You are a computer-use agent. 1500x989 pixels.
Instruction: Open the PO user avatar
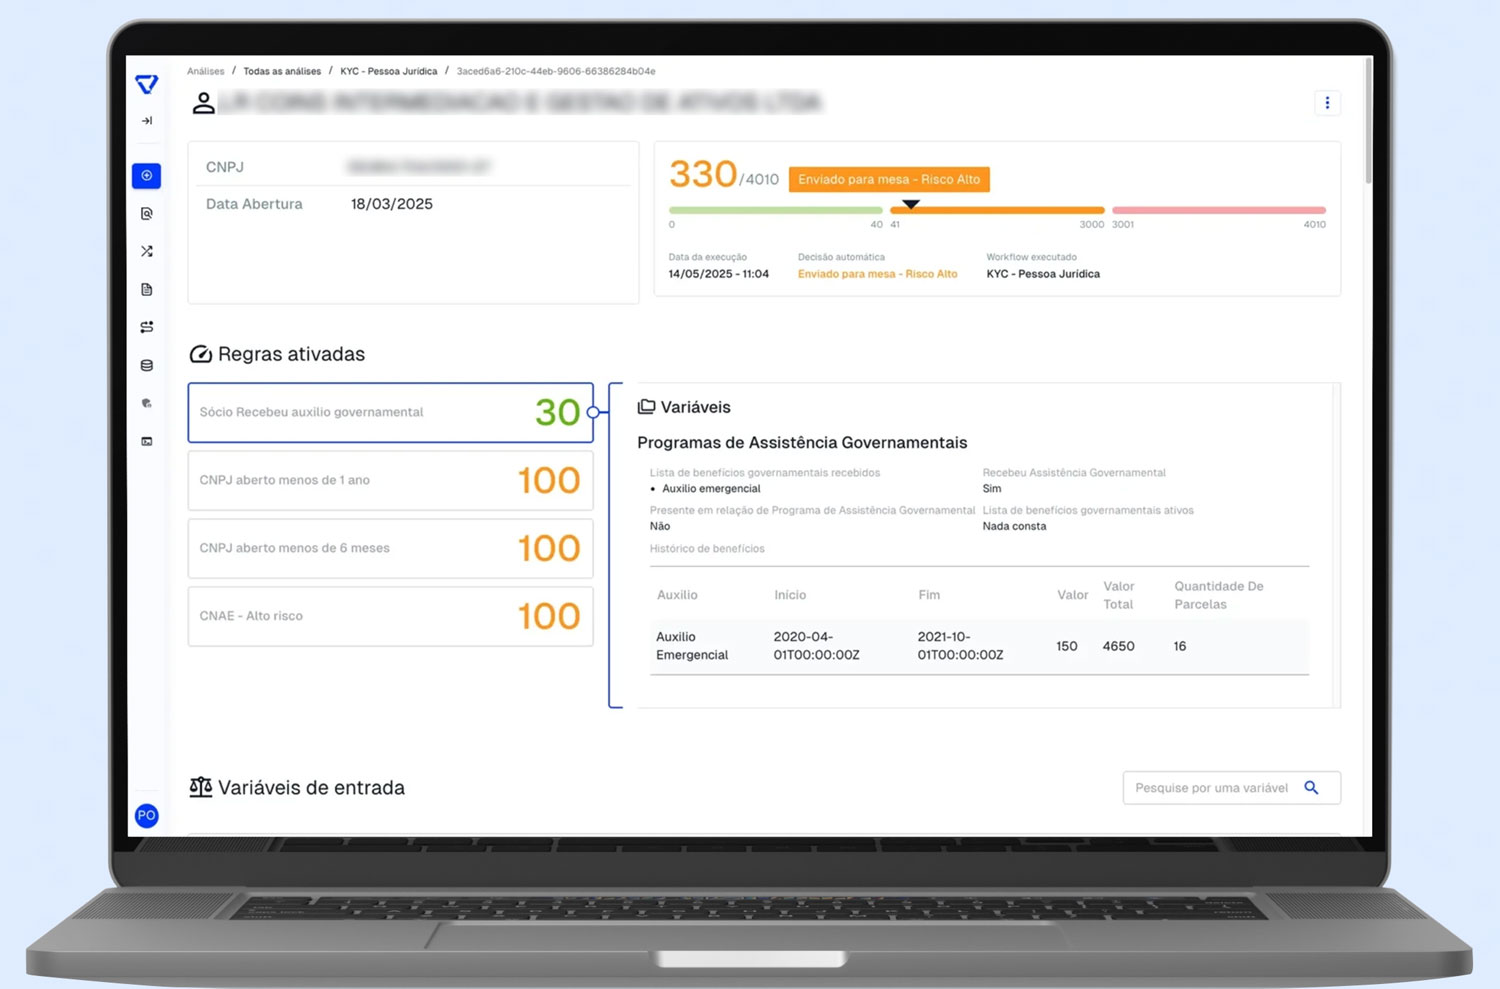[147, 816]
